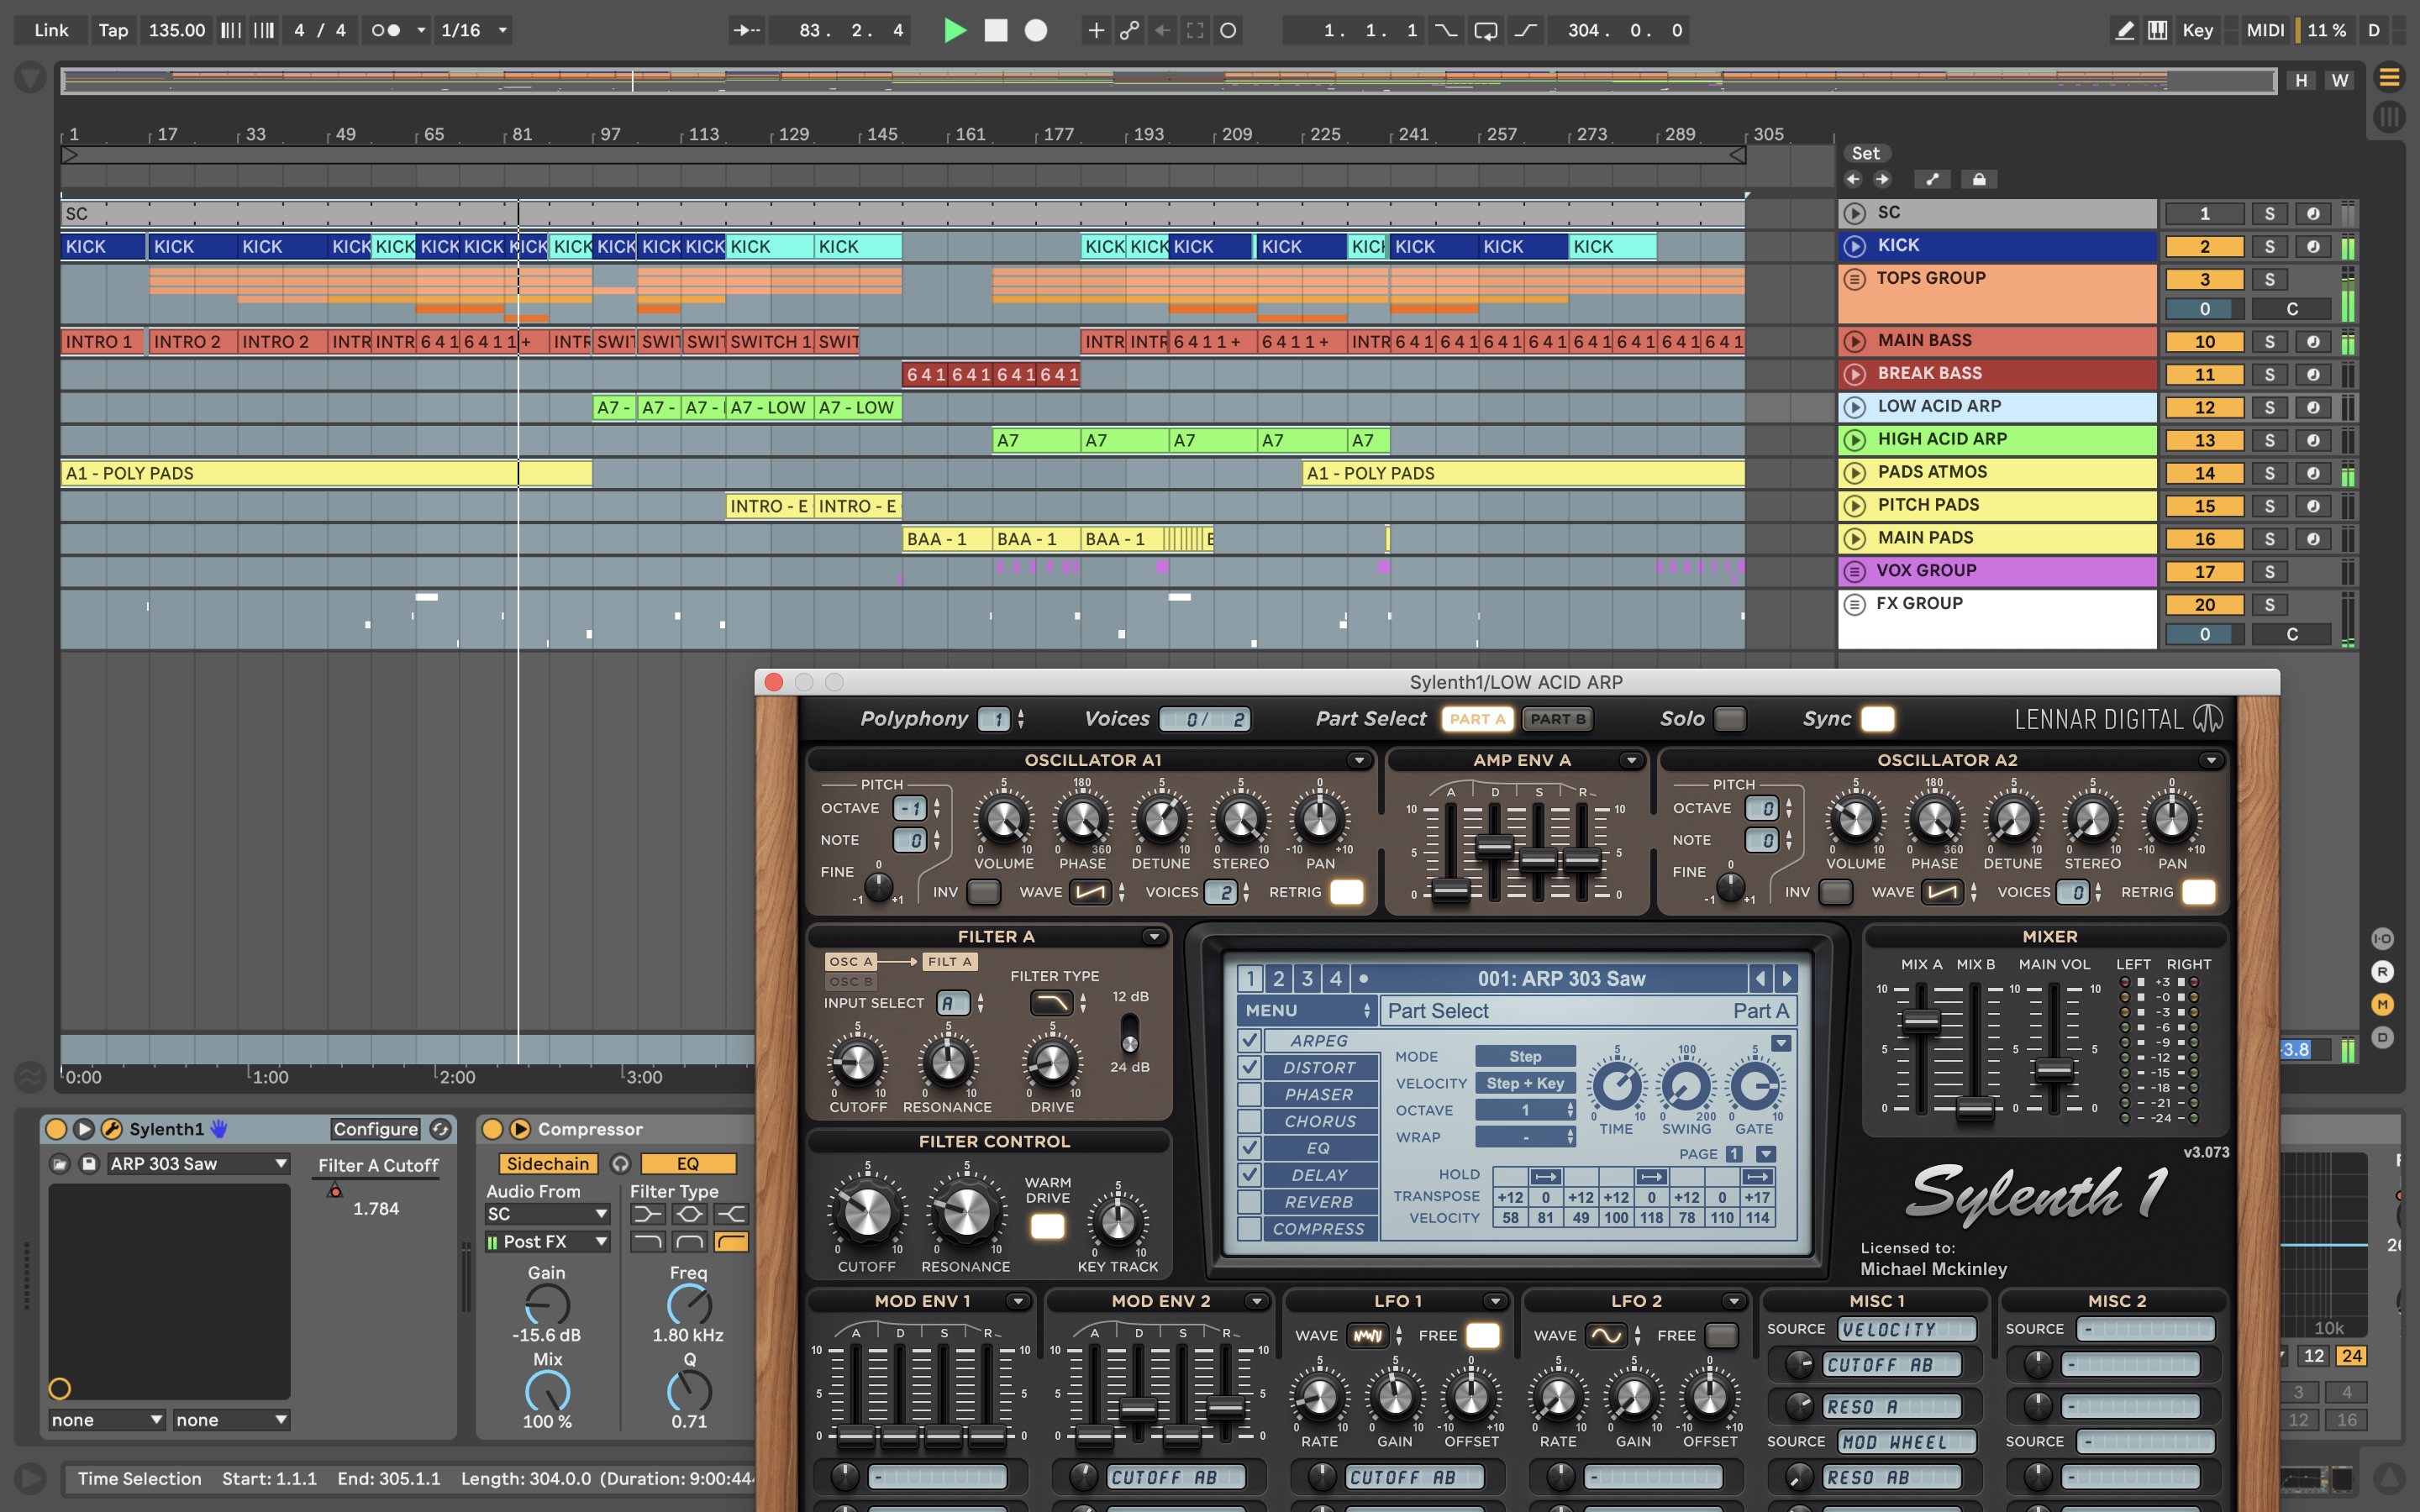Viewport: 2420px width, 1512px height.
Task: Open the Audio From SC dropdown
Action: 547,1214
